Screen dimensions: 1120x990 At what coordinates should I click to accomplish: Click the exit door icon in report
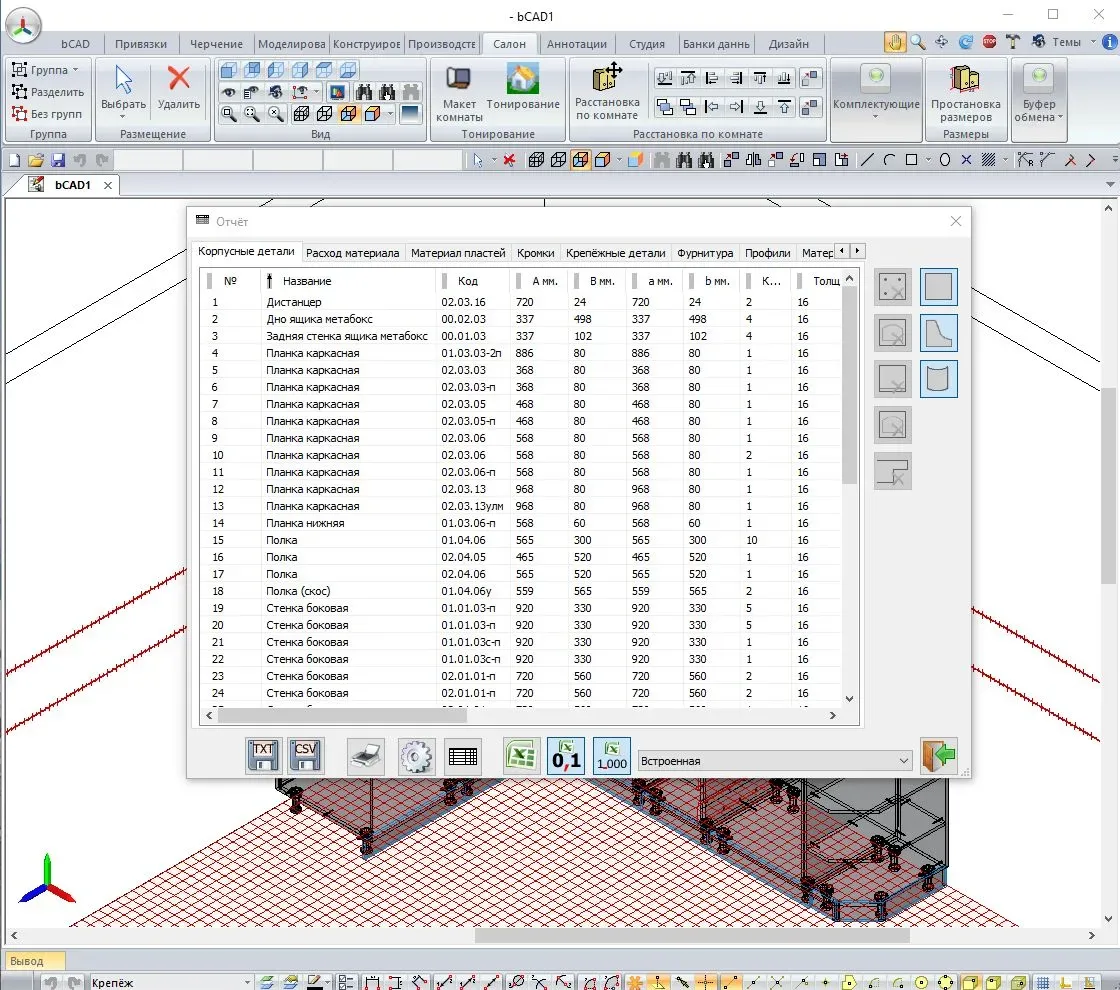click(x=938, y=757)
